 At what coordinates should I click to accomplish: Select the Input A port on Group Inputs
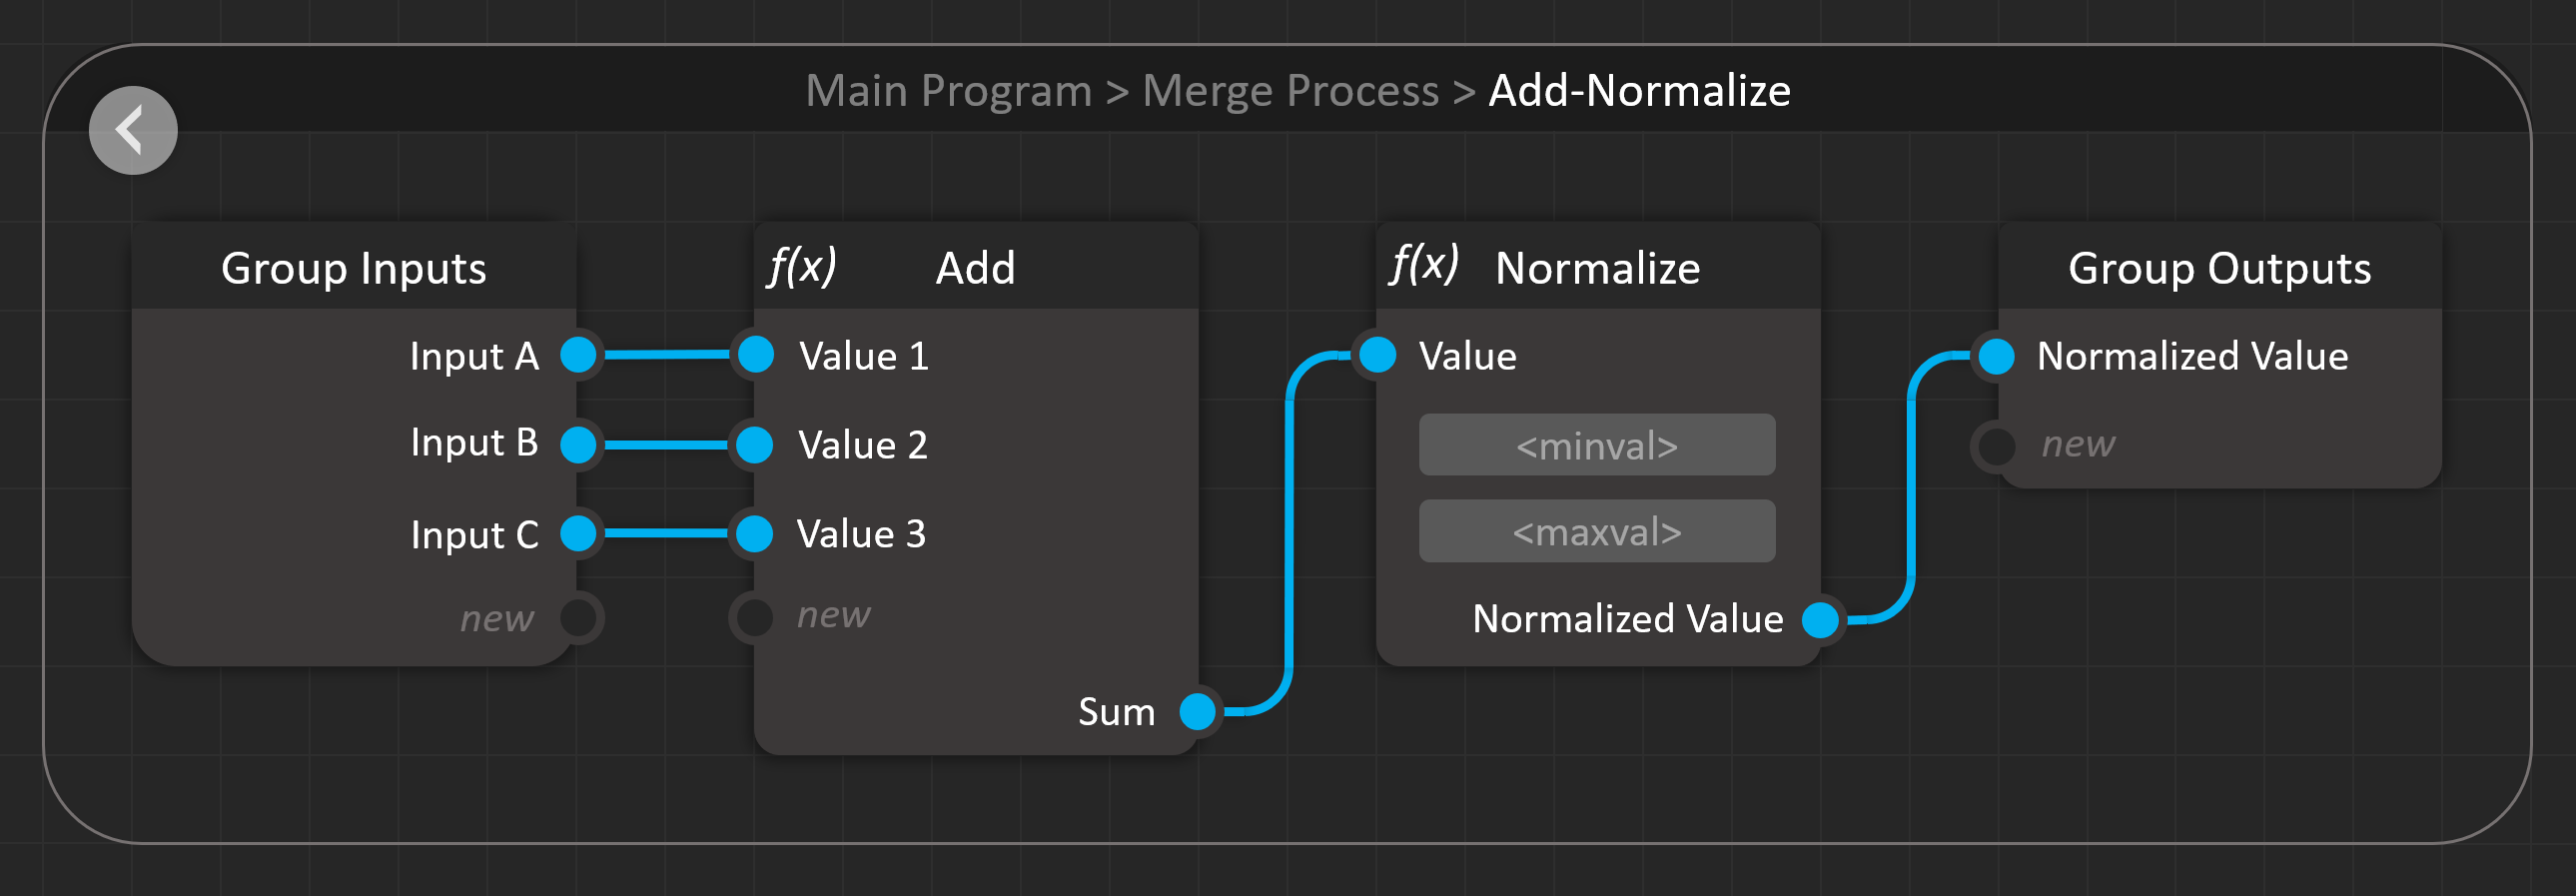[579, 355]
